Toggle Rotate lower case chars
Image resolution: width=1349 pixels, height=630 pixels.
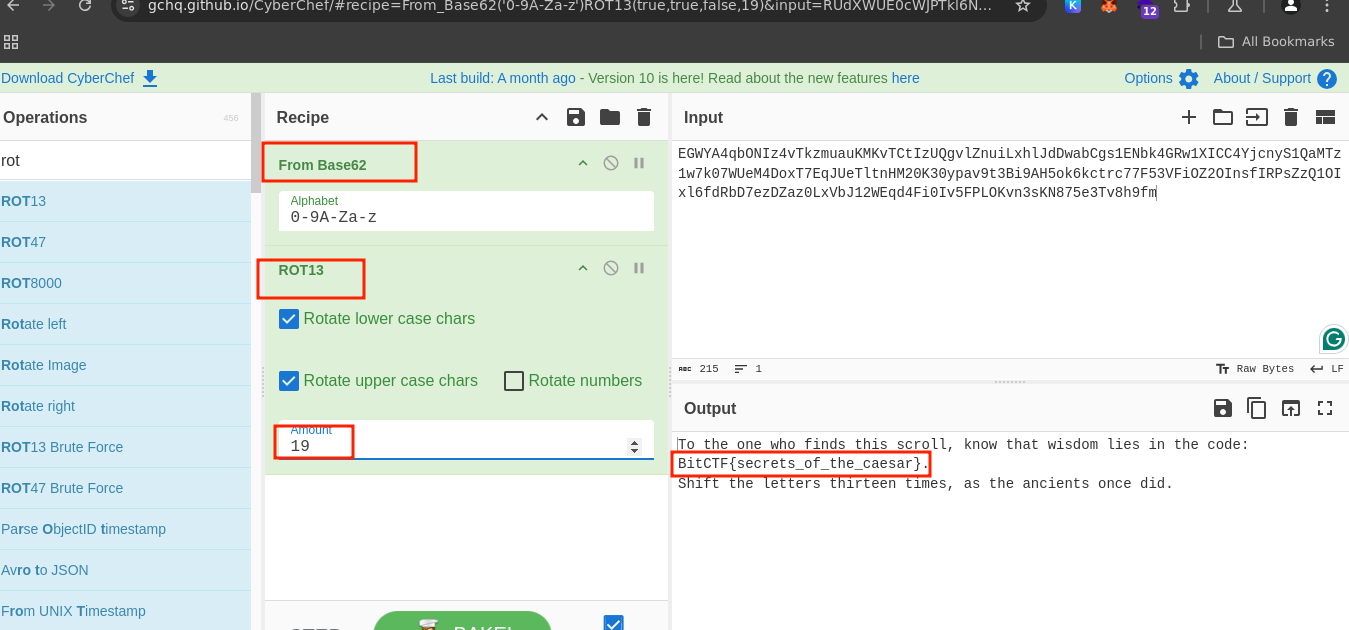(x=289, y=319)
